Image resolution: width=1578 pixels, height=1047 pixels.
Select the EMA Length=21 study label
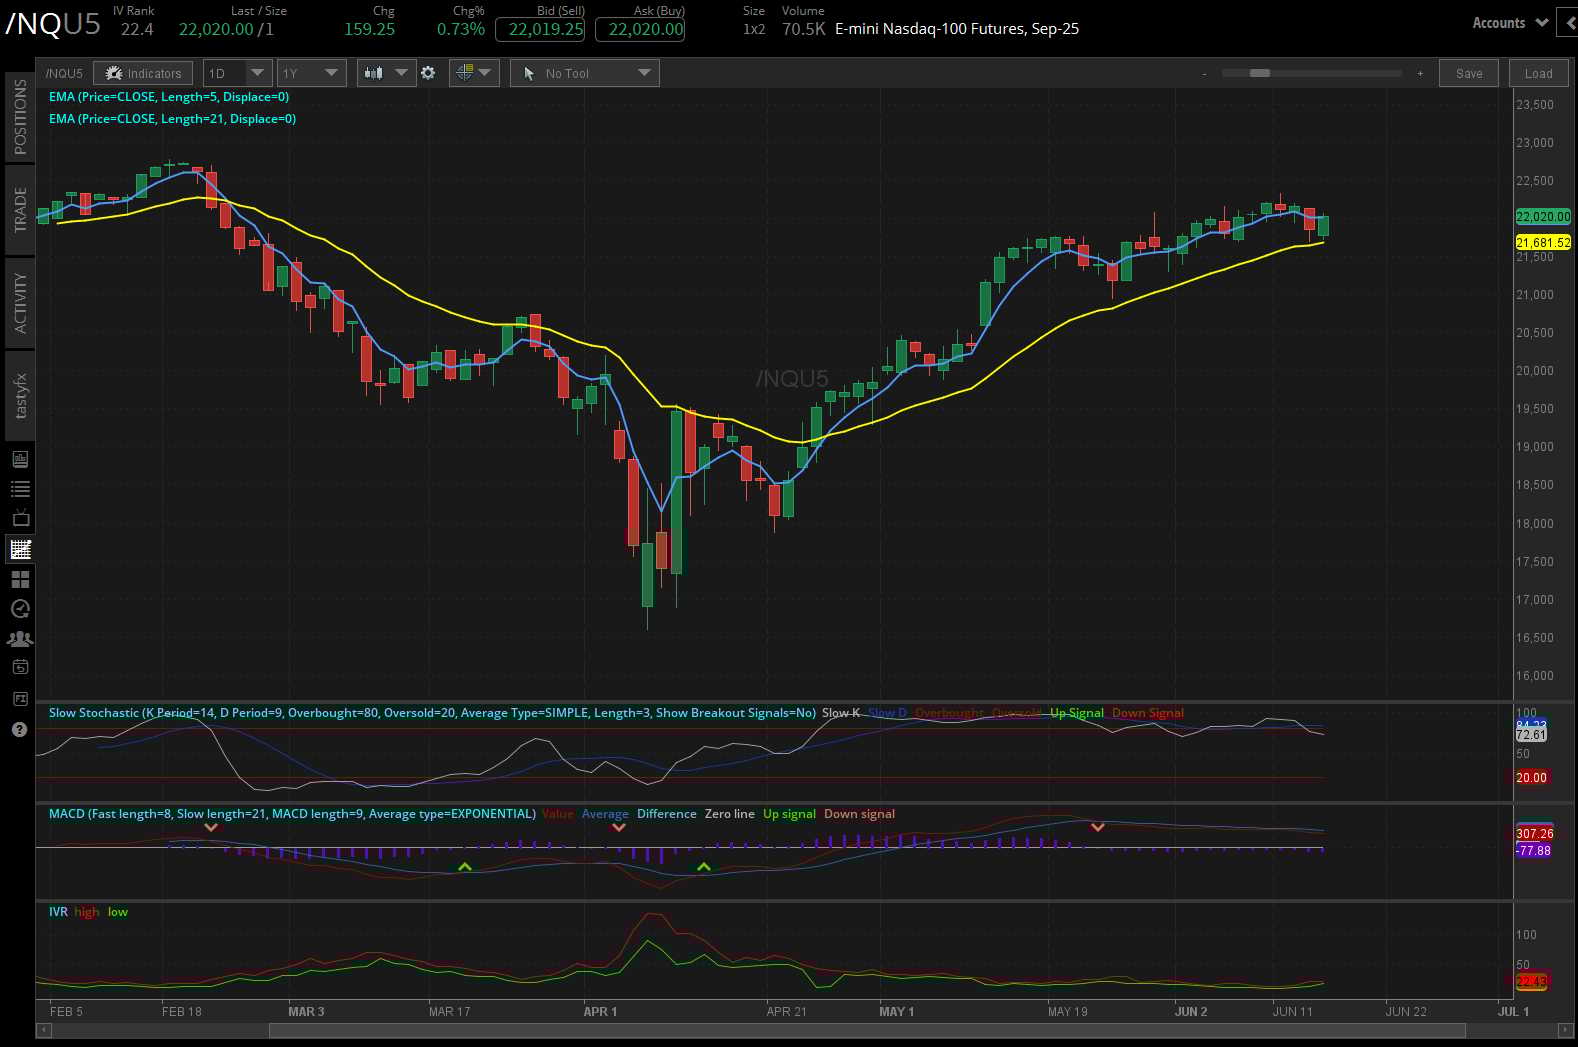pyautogui.click(x=172, y=119)
